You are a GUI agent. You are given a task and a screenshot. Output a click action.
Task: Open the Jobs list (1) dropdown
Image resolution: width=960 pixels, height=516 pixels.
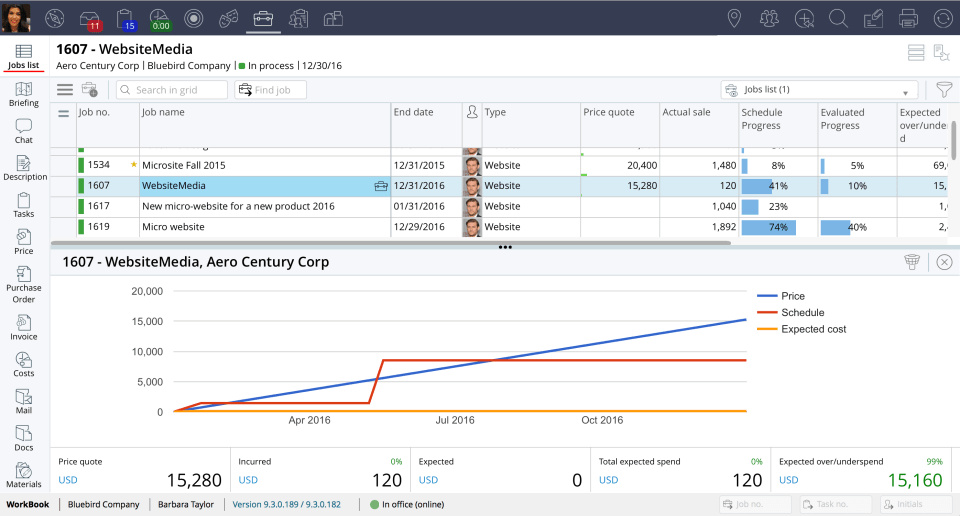pyautogui.click(x=819, y=90)
